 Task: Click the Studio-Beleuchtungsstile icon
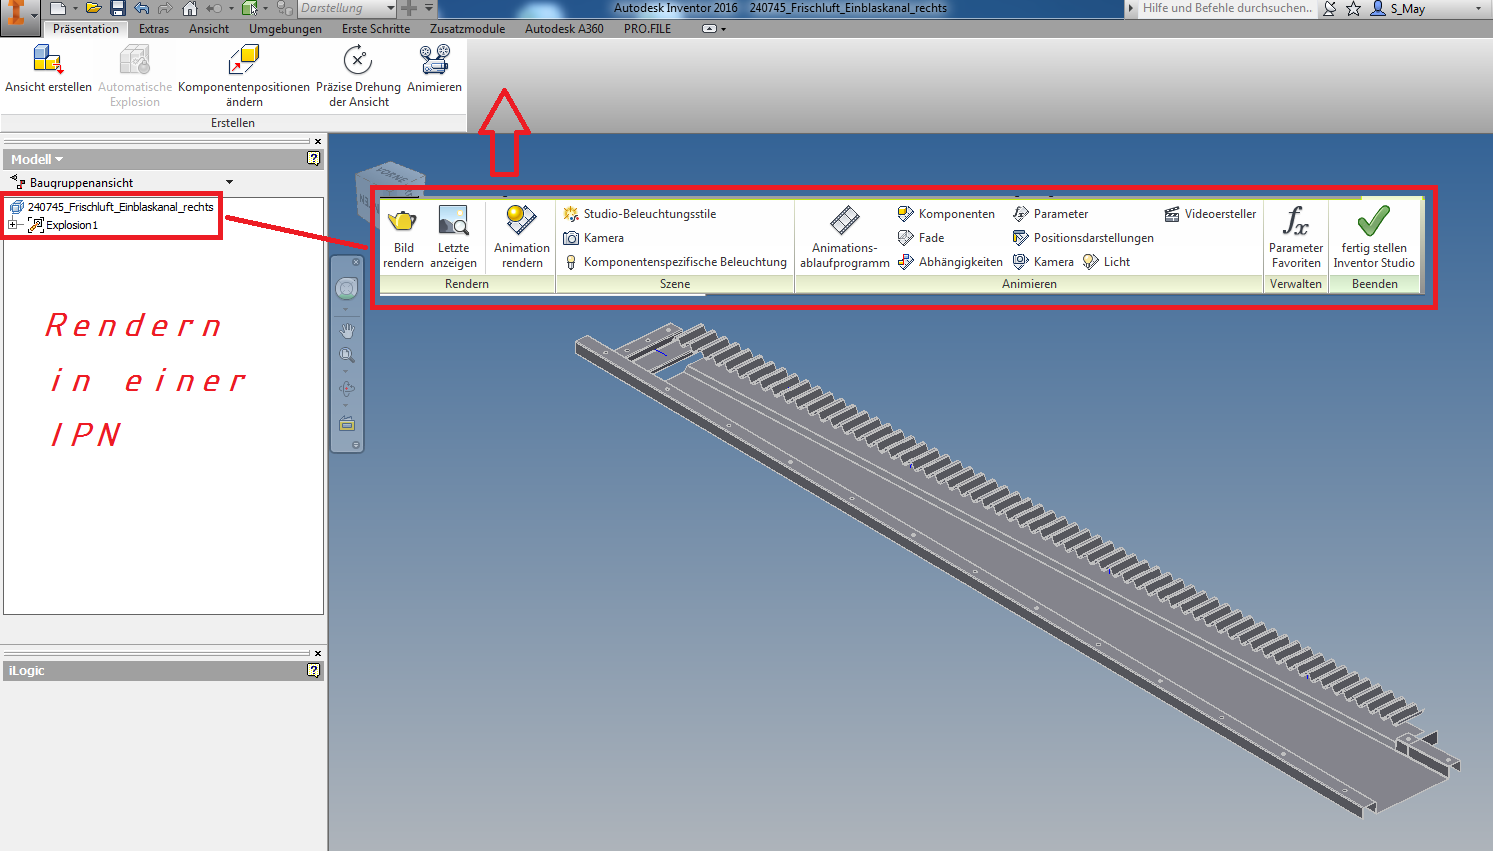click(571, 213)
